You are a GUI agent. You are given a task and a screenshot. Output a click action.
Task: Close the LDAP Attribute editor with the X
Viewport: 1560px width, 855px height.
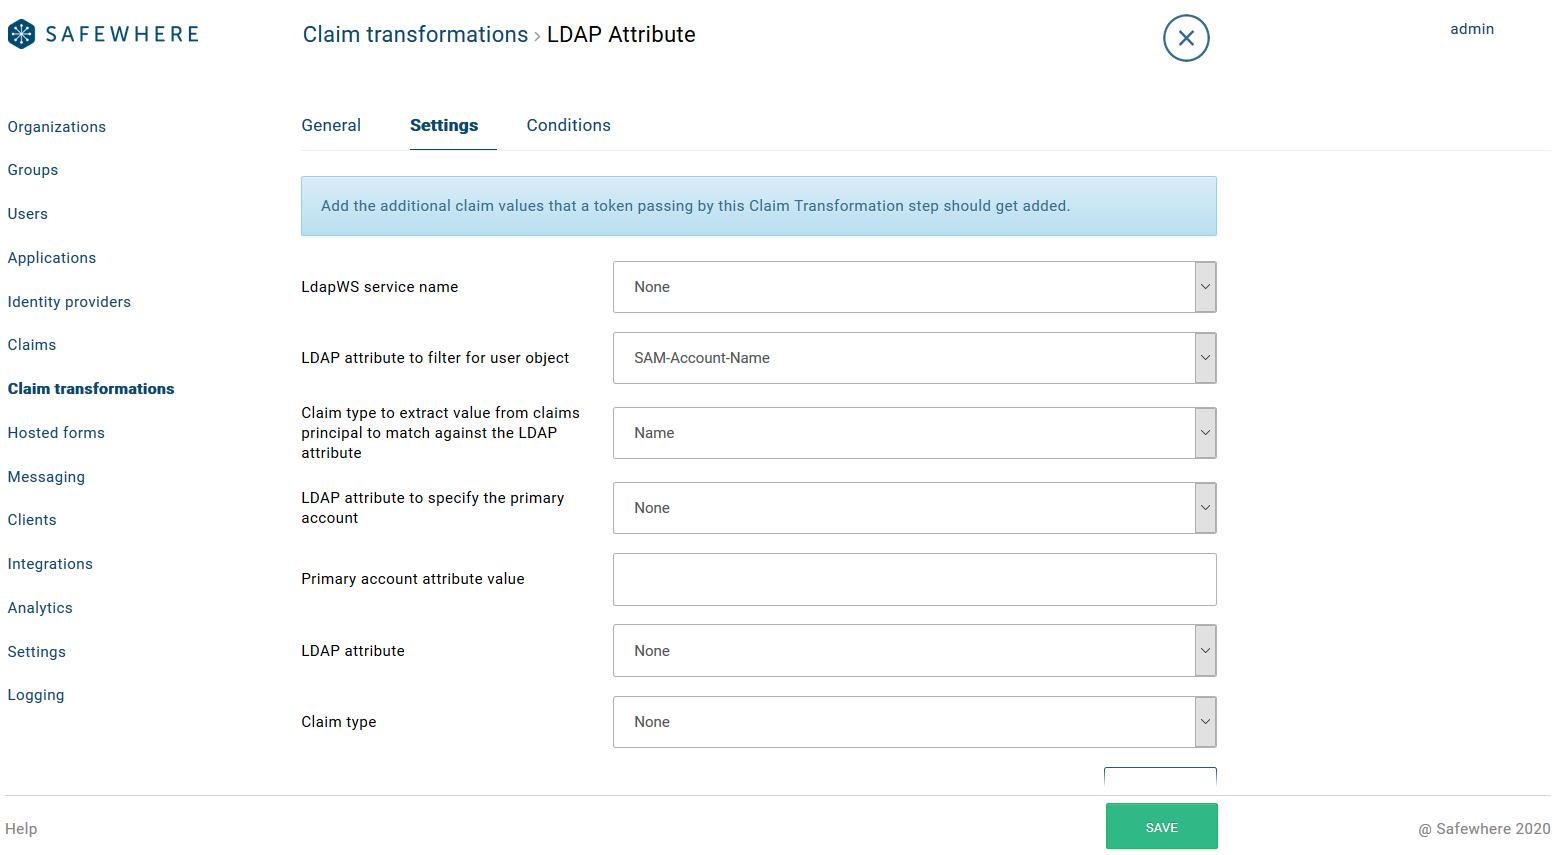coord(1186,38)
